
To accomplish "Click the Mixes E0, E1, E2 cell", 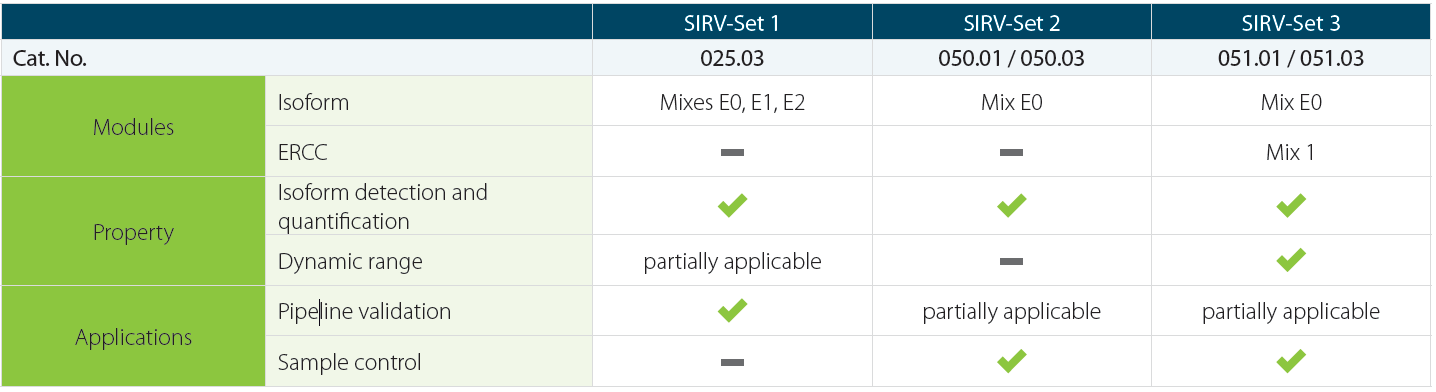I will (x=732, y=102).
